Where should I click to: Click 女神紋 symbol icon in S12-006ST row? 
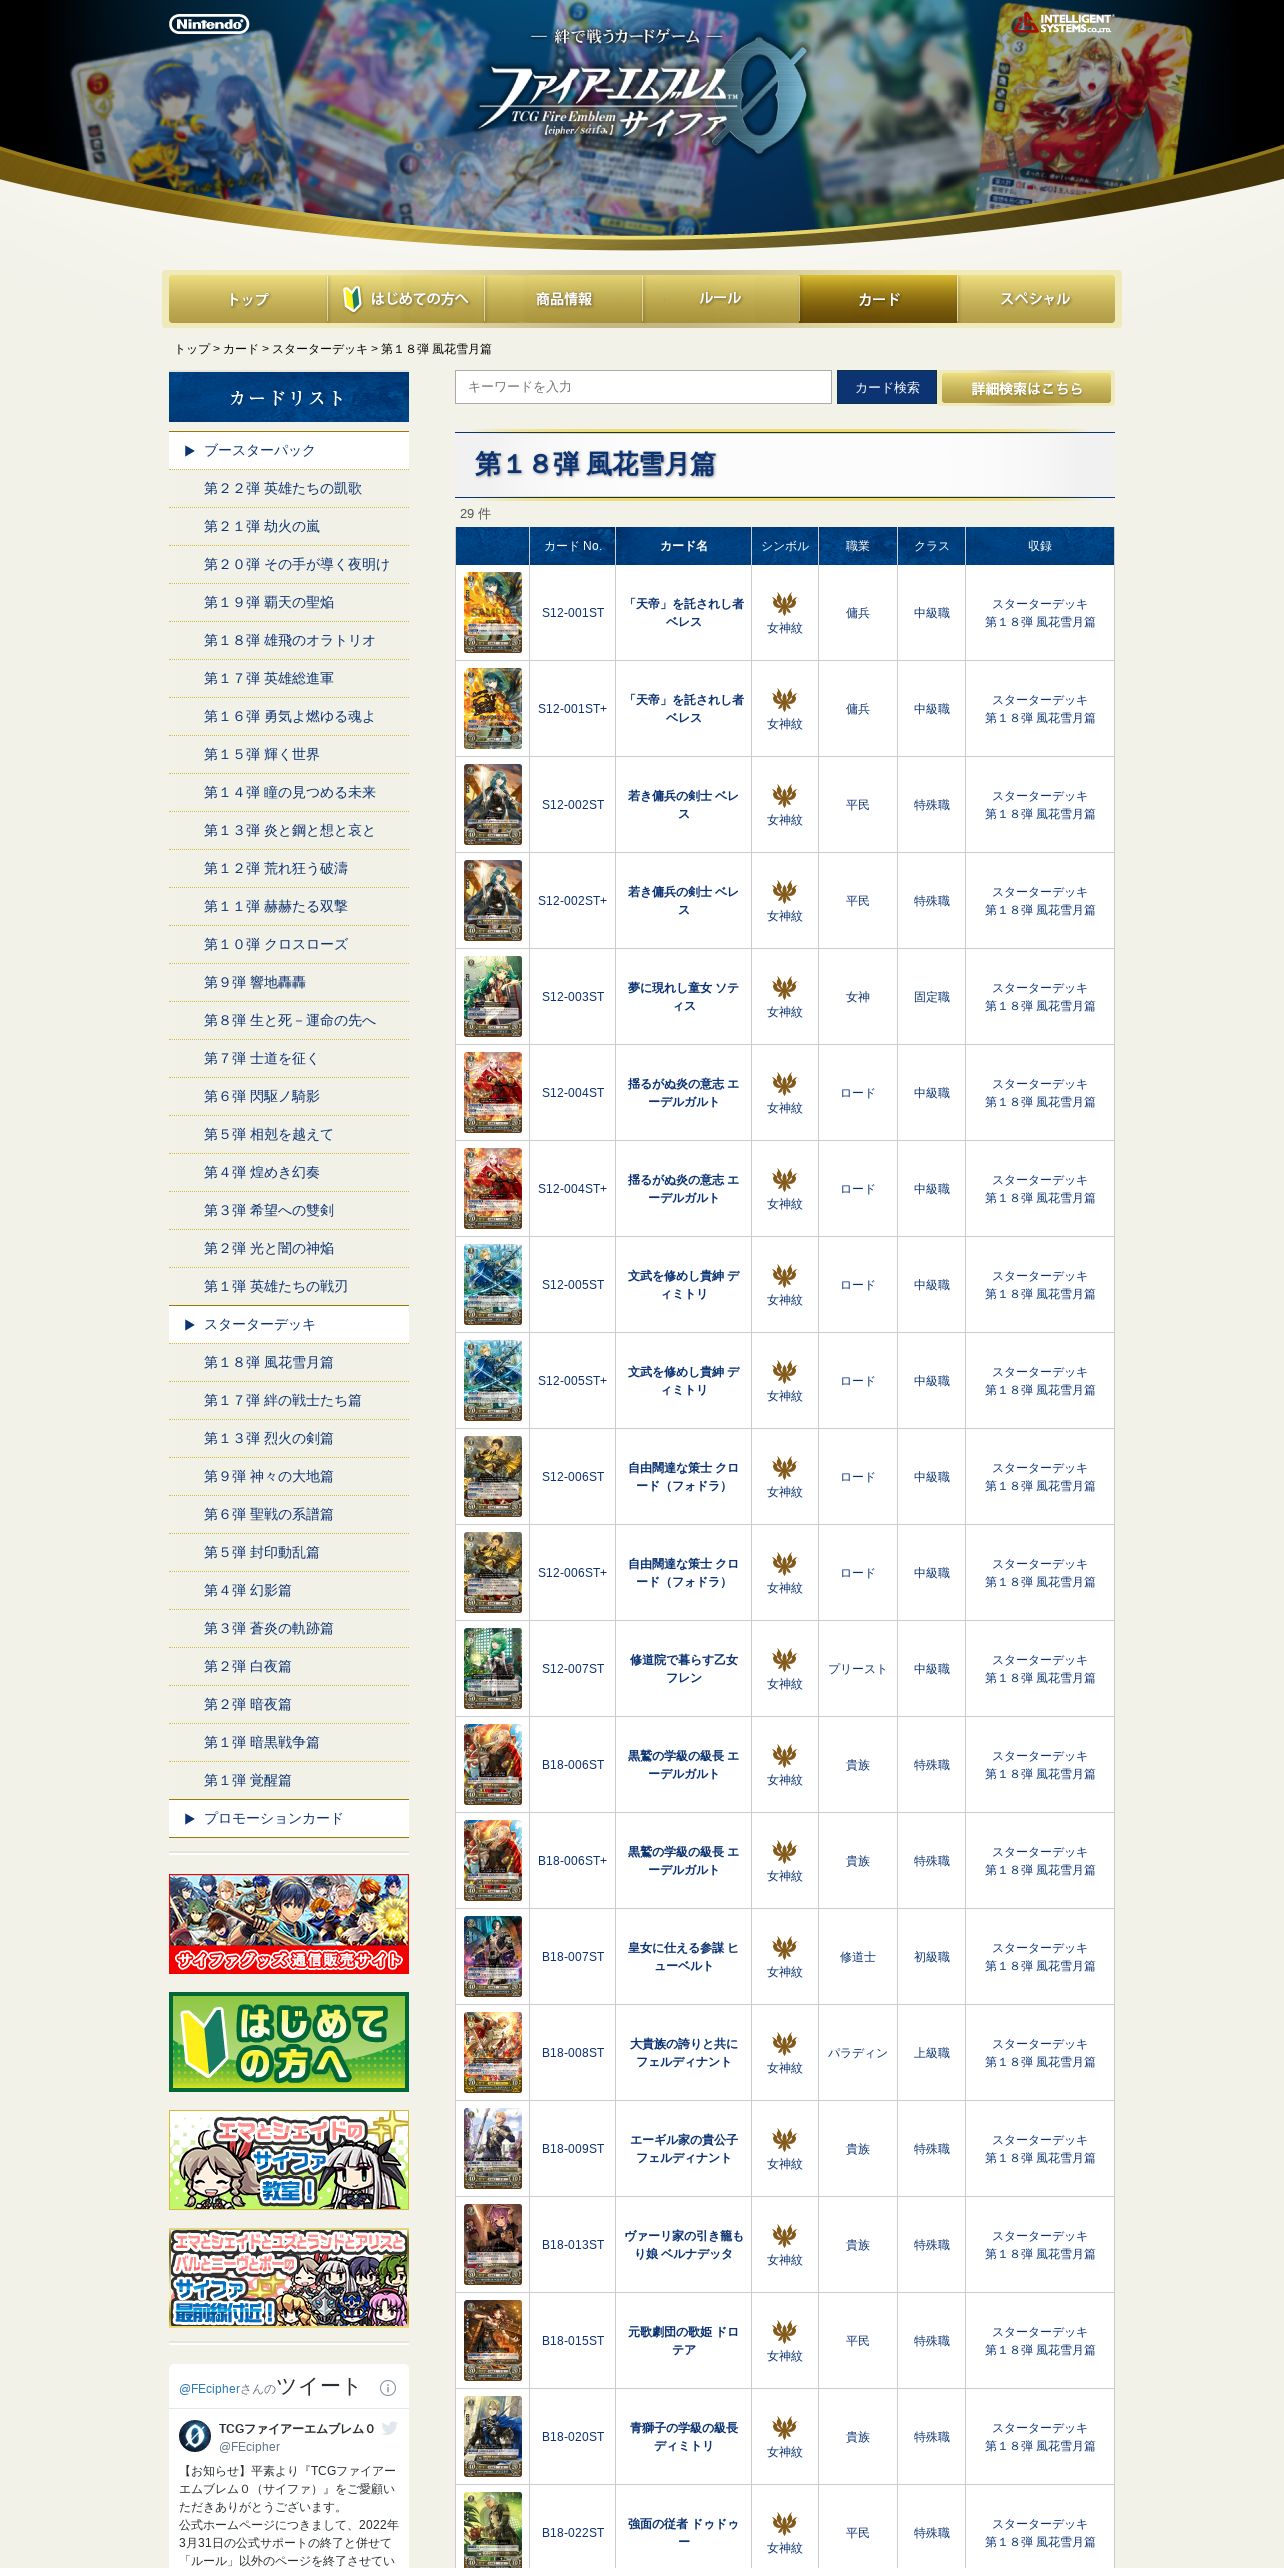coord(785,1467)
